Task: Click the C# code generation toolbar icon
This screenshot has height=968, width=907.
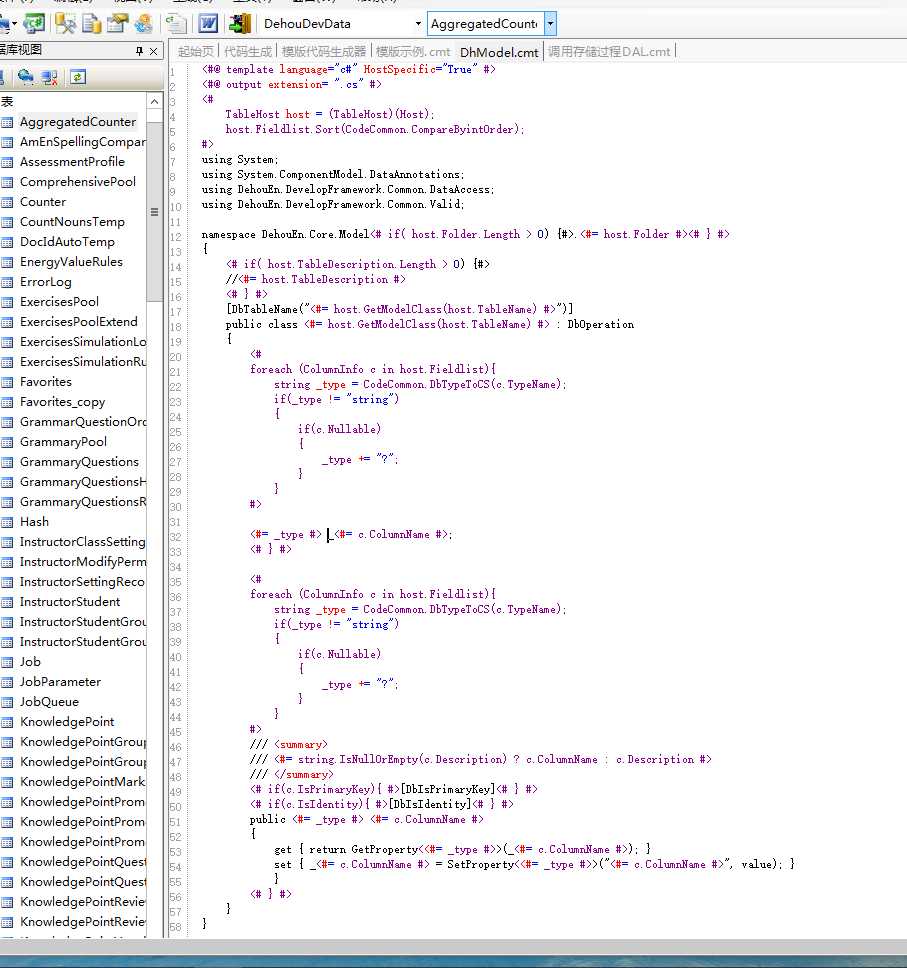Action: (x=34, y=23)
